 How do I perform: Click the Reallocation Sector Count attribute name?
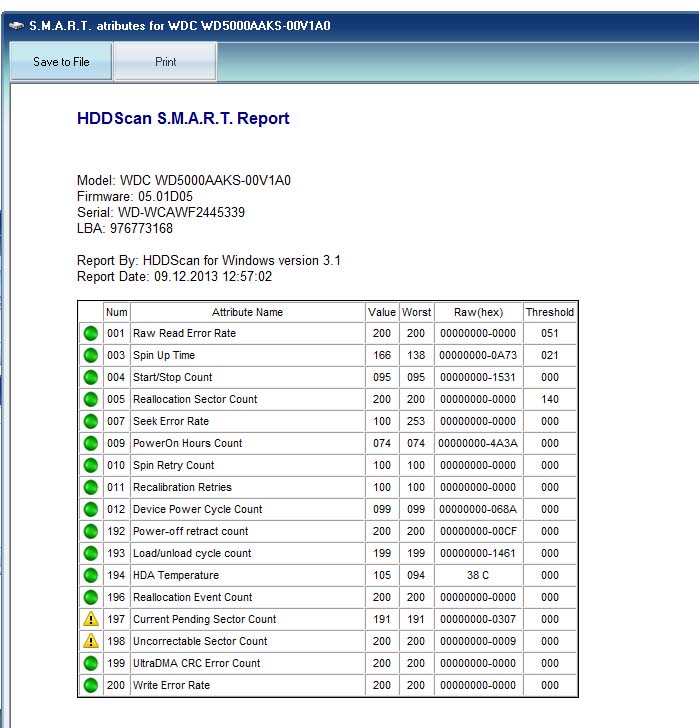tap(195, 399)
